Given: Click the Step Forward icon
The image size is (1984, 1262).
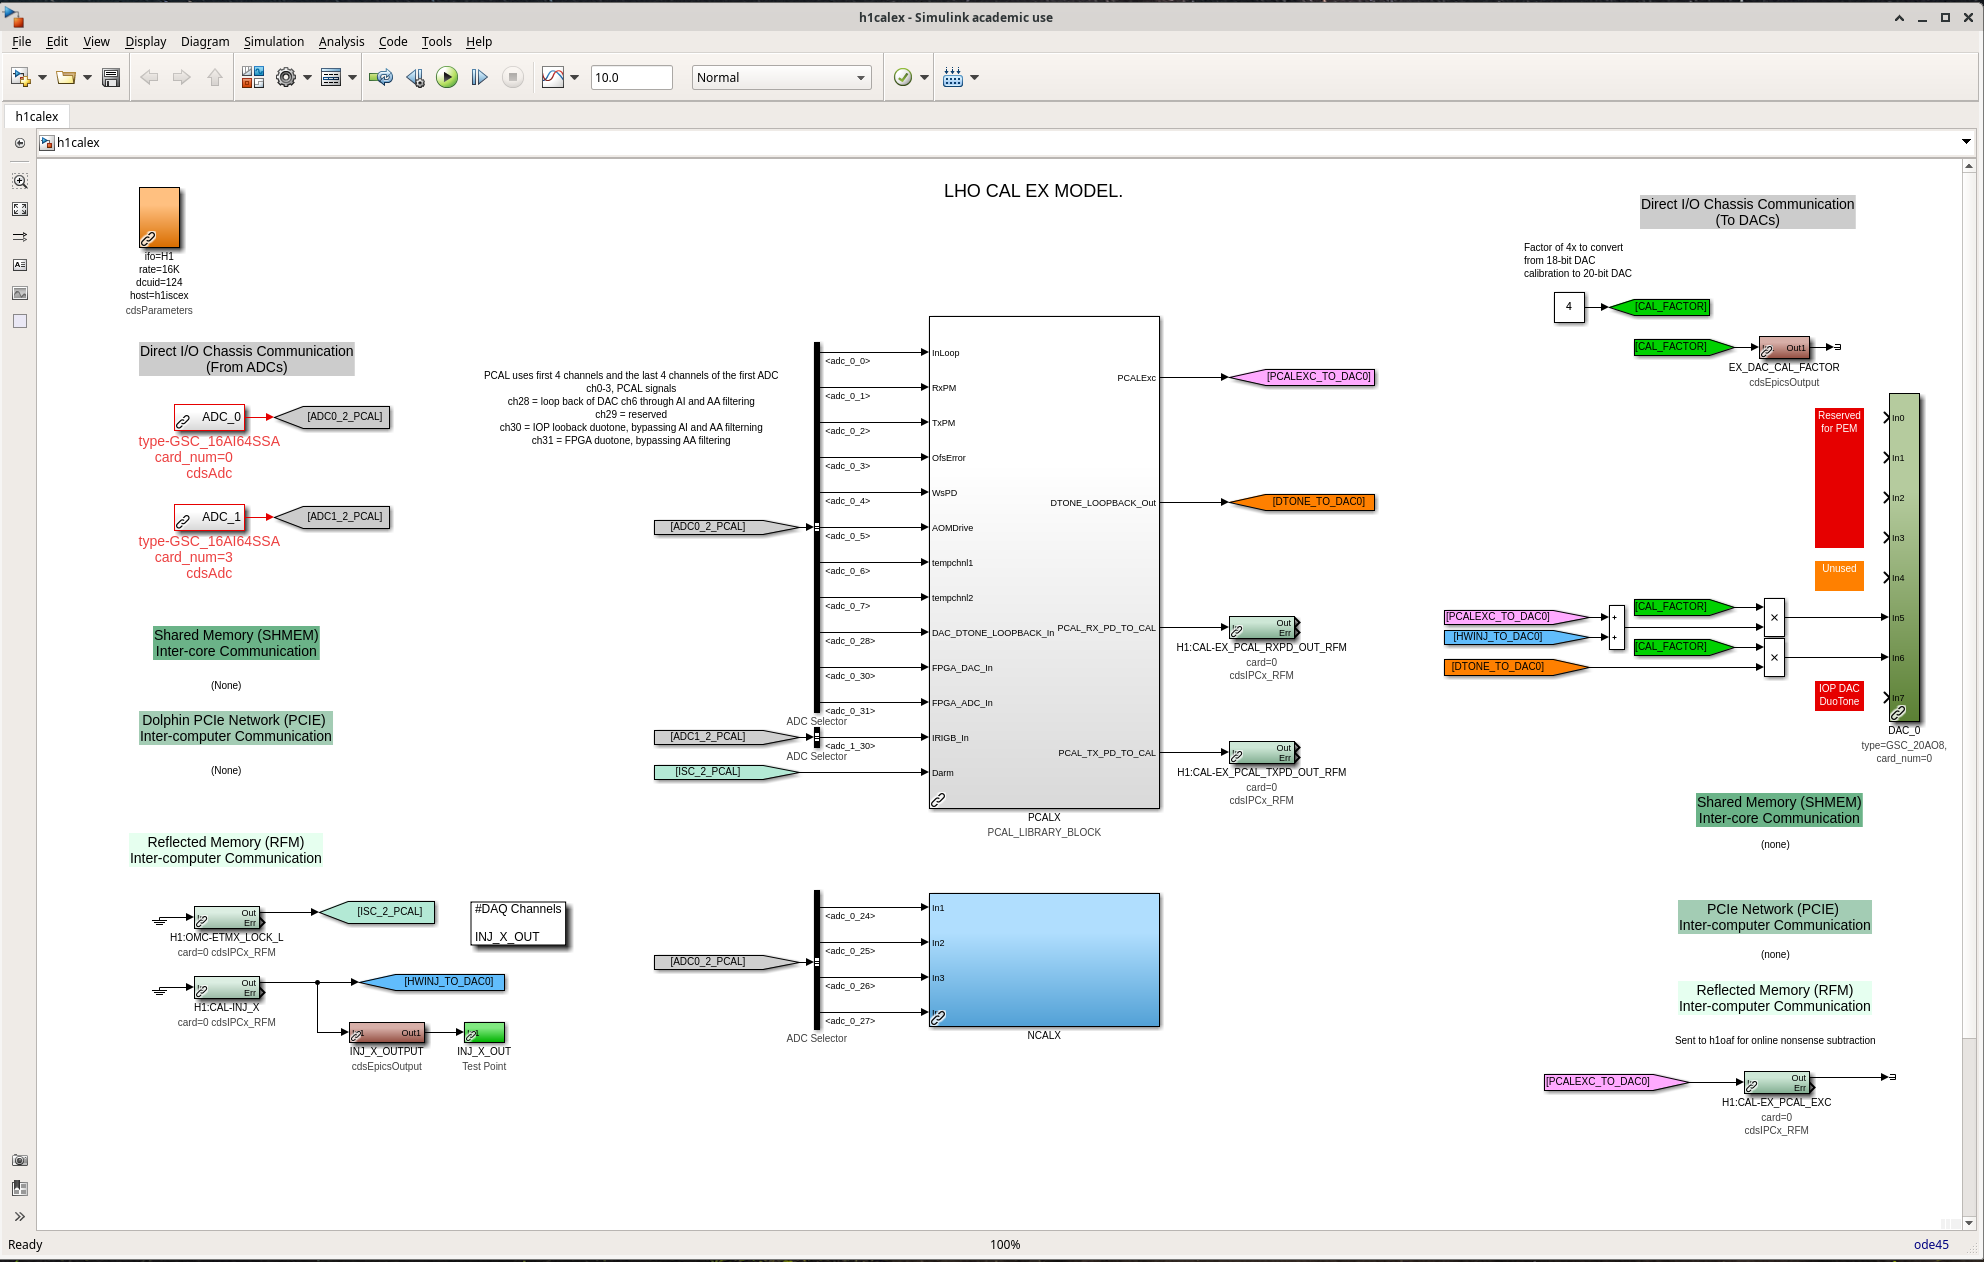Looking at the screenshot, I should pyautogui.click(x=479, y=77).
